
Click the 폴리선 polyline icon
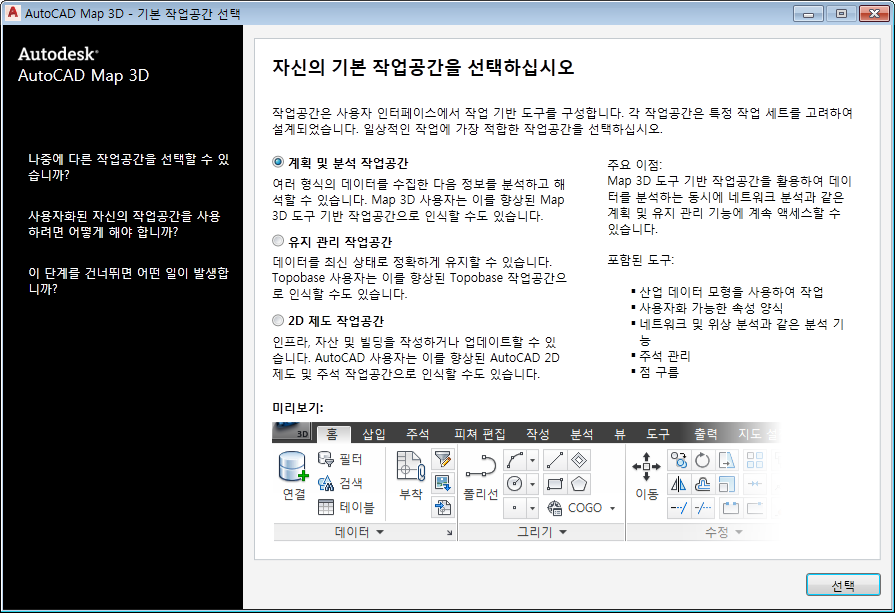click(x=481, y=466)
